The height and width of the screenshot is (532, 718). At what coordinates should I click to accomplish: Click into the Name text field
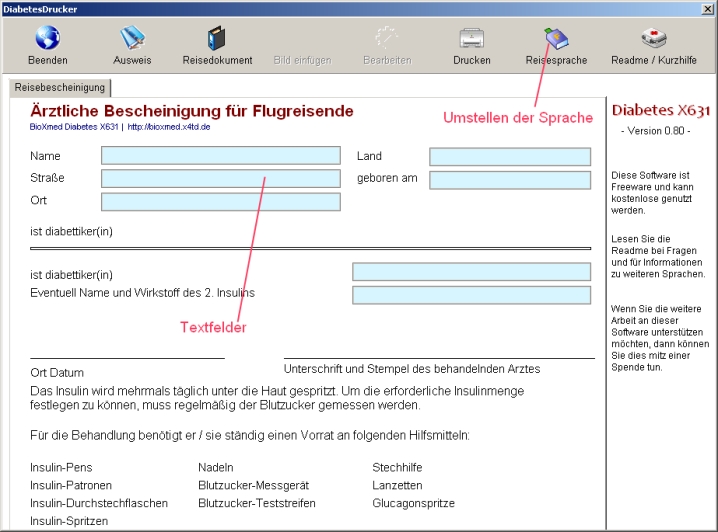point(220,156)
